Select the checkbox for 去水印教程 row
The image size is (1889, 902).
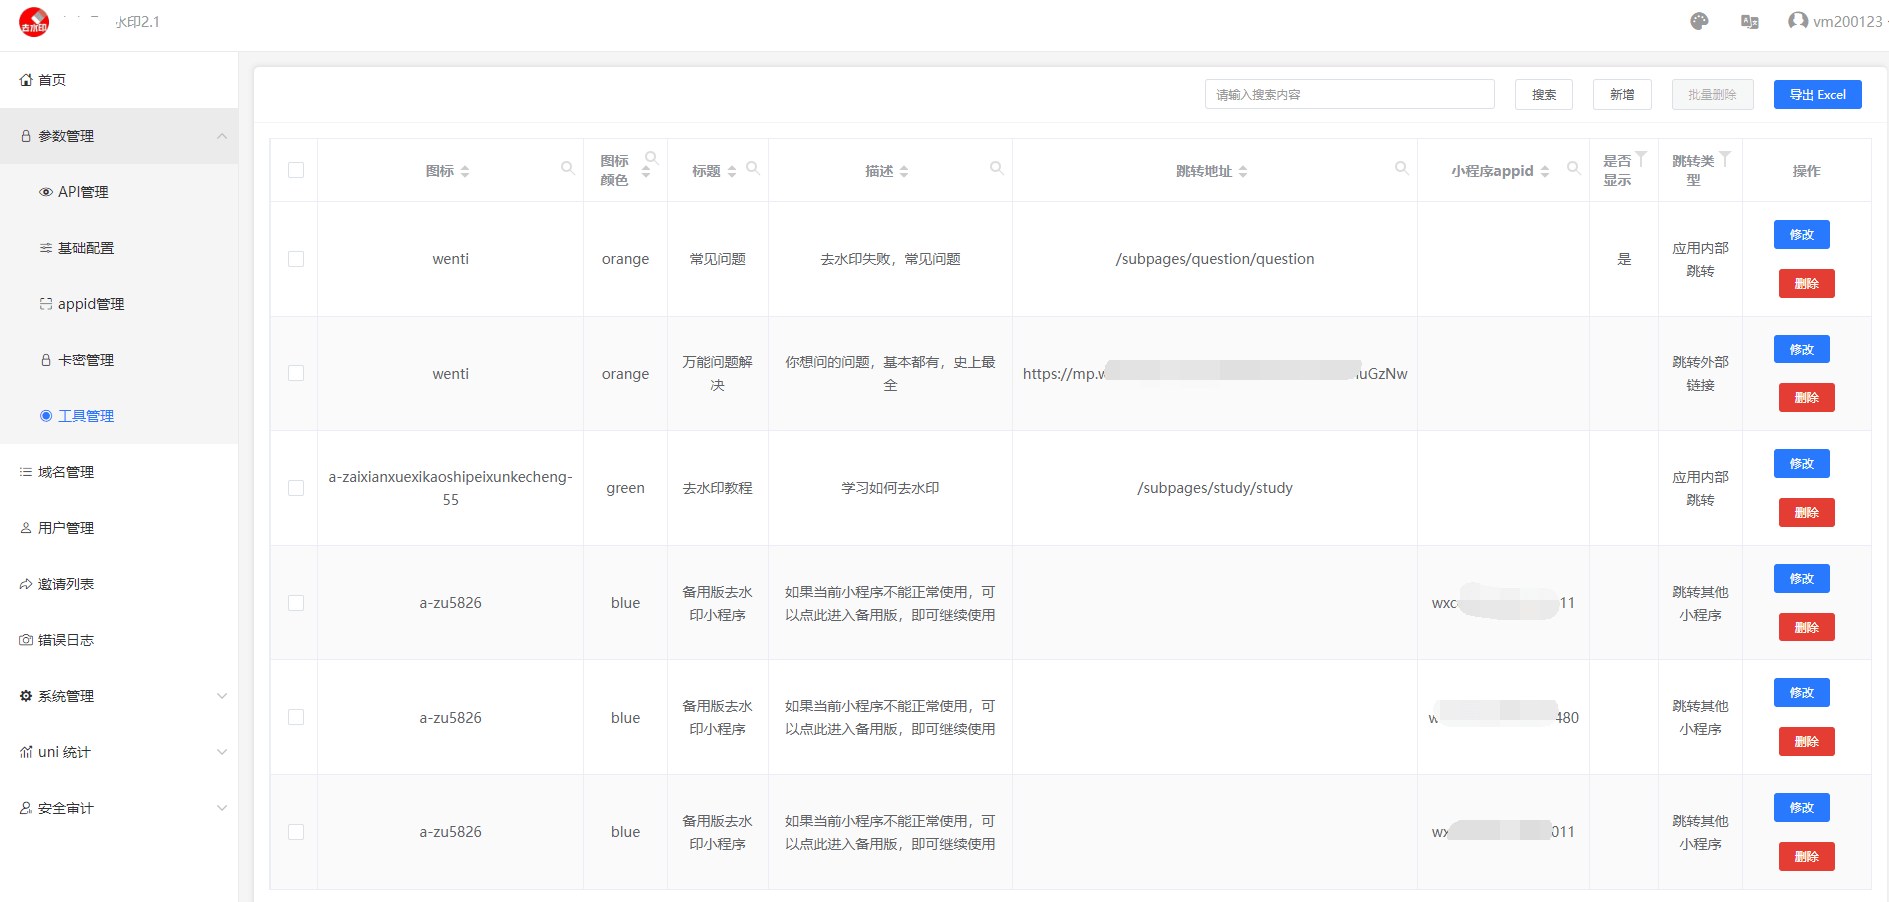pyautogui.click(x=296, y=488)
